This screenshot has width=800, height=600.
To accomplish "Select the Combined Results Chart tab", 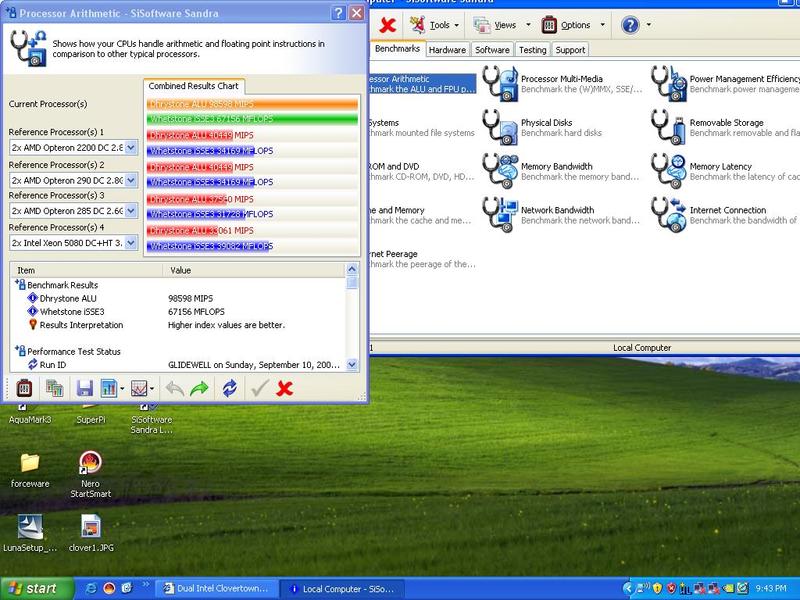I will [193, 86].
